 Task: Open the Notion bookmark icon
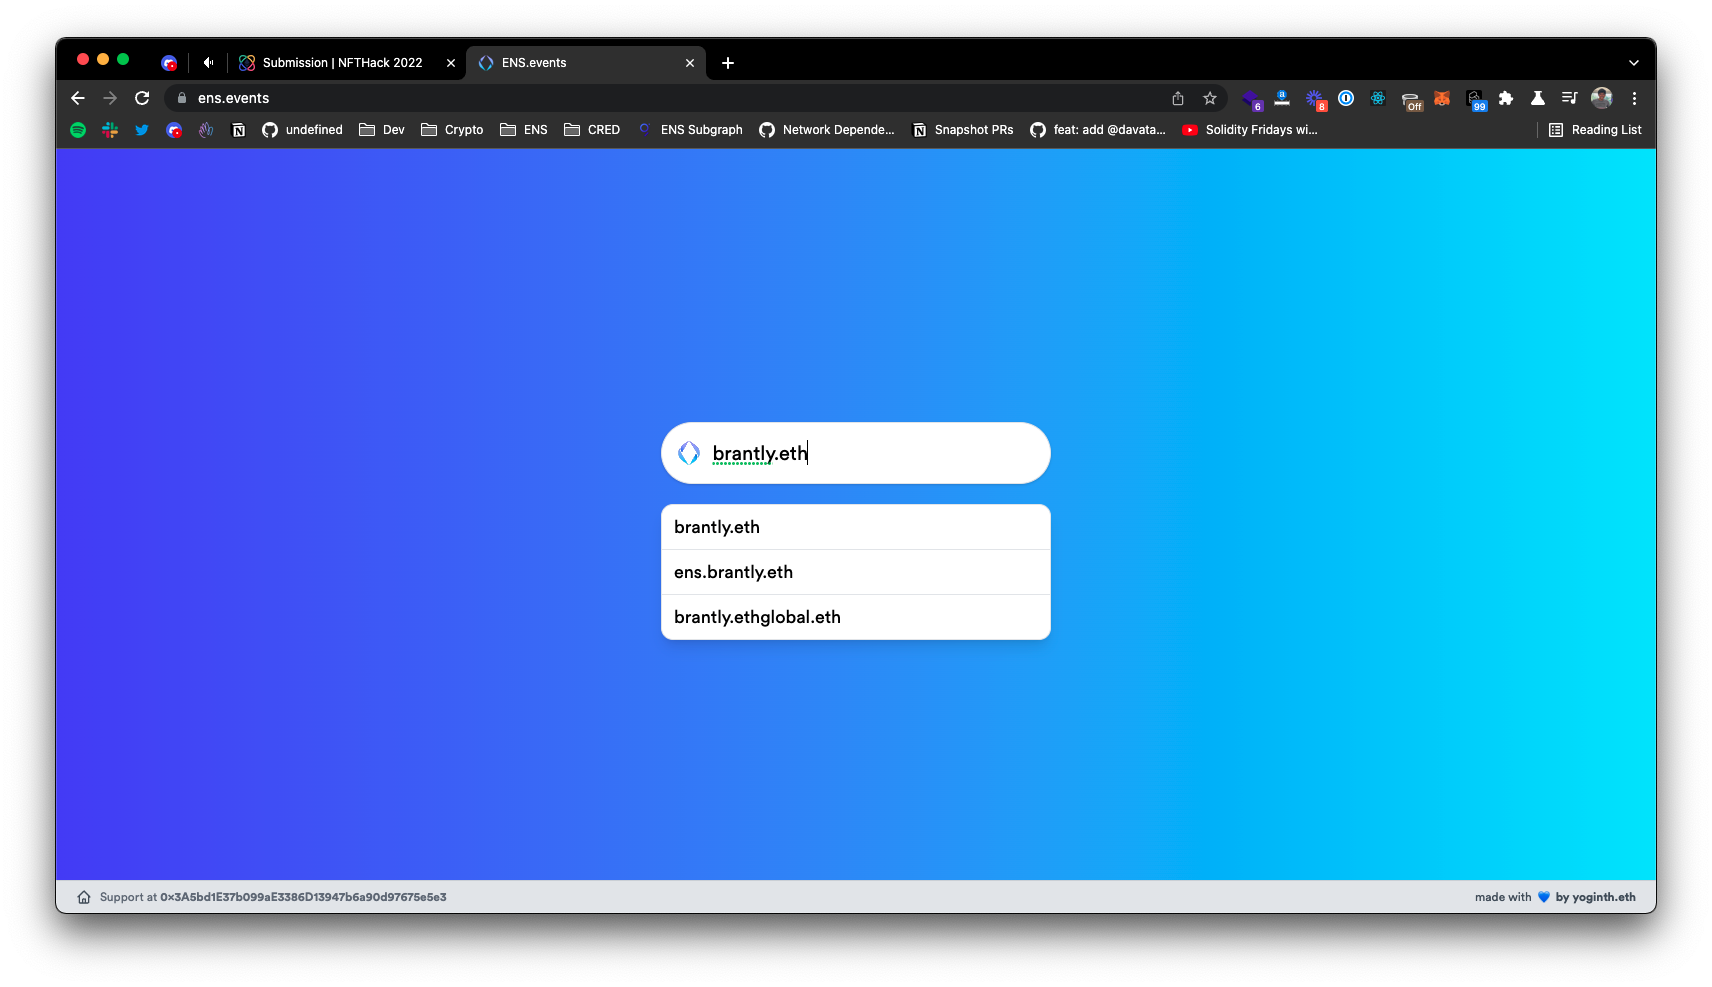point(238,130)
